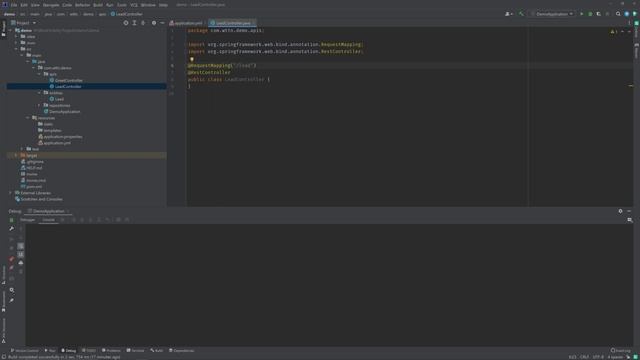Toggle the Project stripe button on the left edge
Image resolution: width=640 pixels, height=360 pixels.
point(4,29)
